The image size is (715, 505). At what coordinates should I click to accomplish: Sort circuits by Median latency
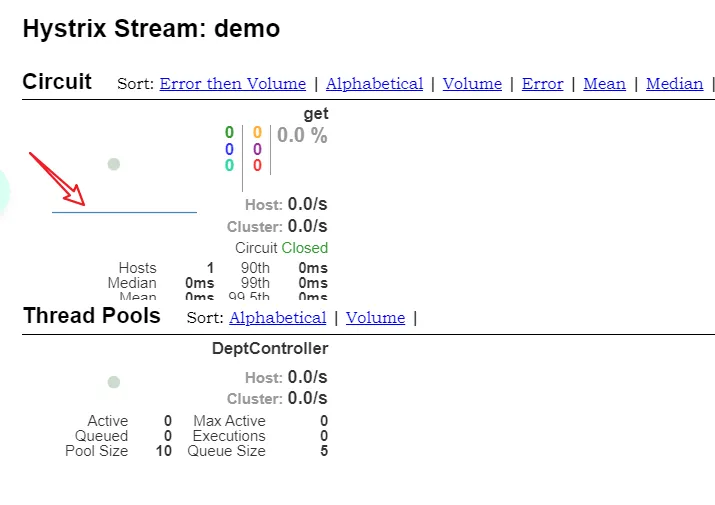click(x=674, y=84)
